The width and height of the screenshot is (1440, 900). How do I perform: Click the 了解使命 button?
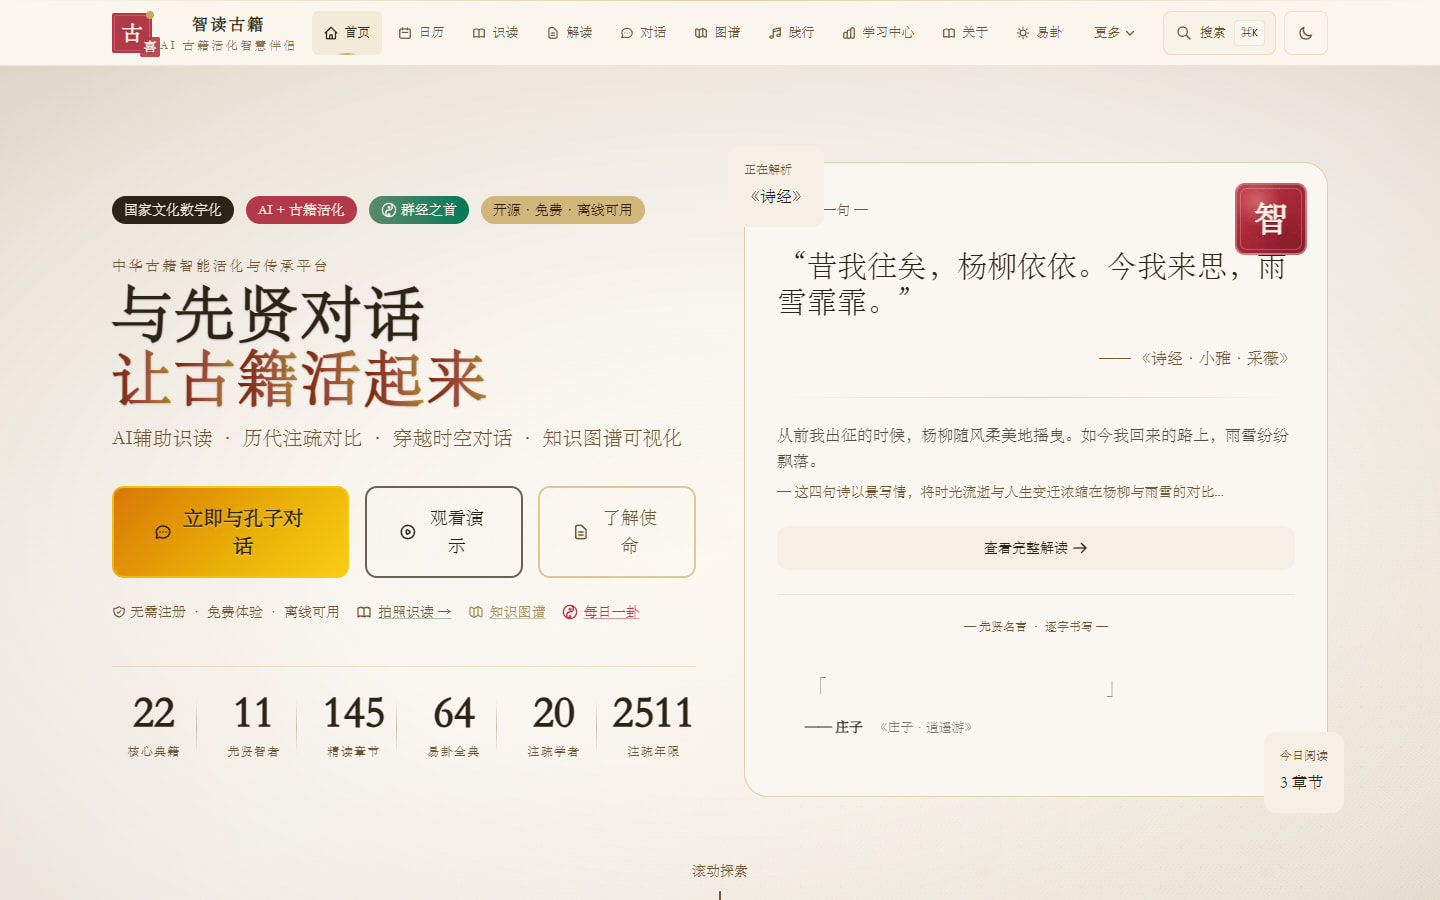(x=617, y=532)
